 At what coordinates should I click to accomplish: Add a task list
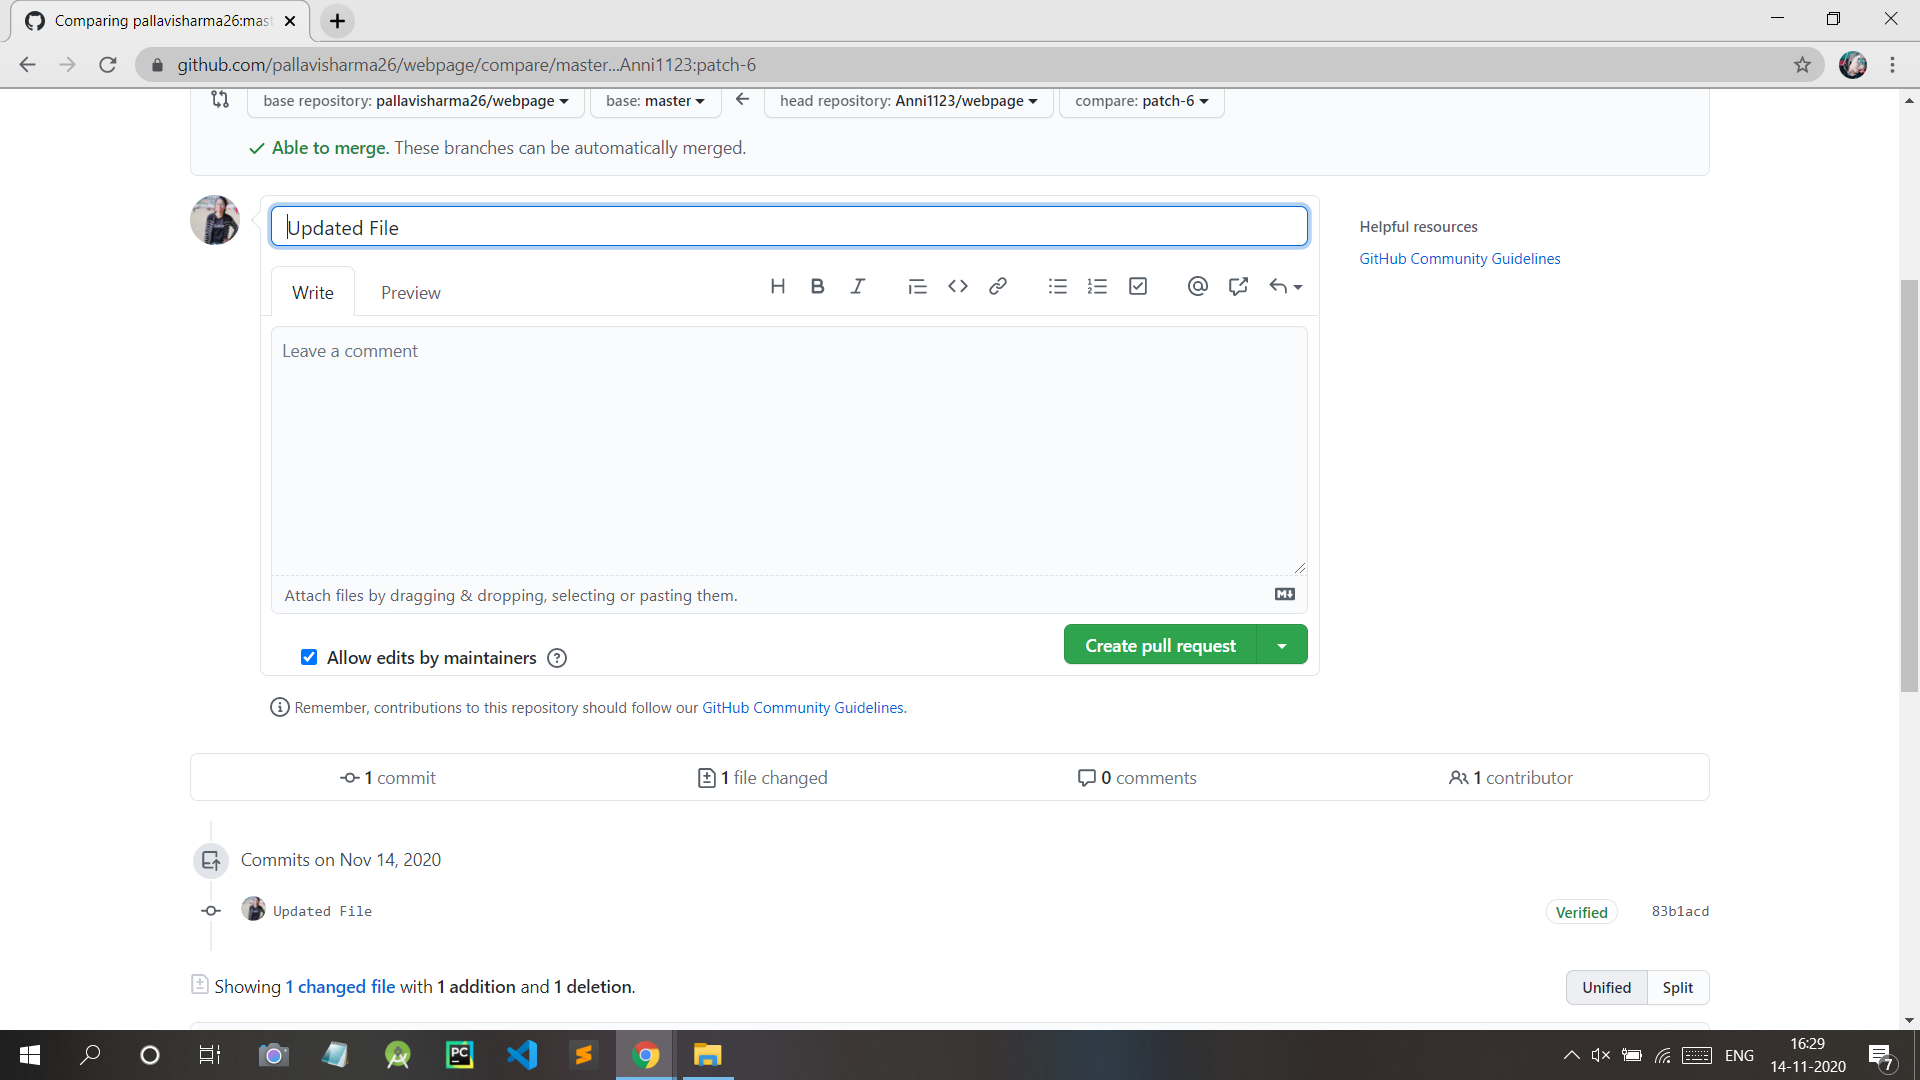(1138, 287)
